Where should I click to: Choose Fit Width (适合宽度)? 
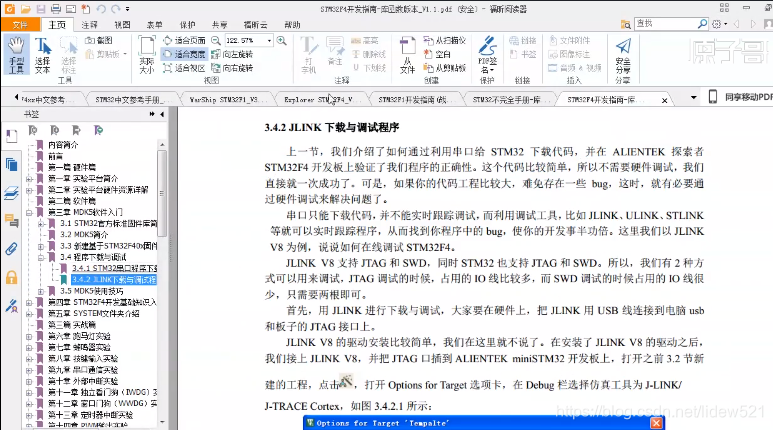coord(184,54)
